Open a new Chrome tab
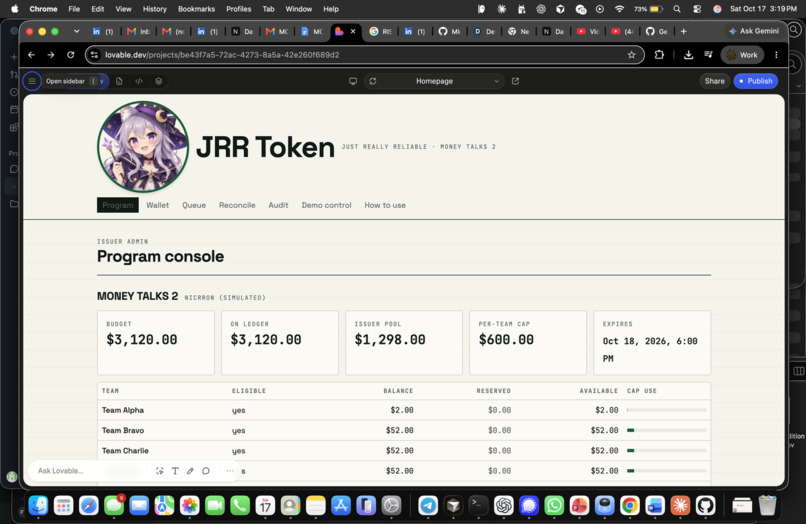This screenshot has height=524, width=806. 684,31
